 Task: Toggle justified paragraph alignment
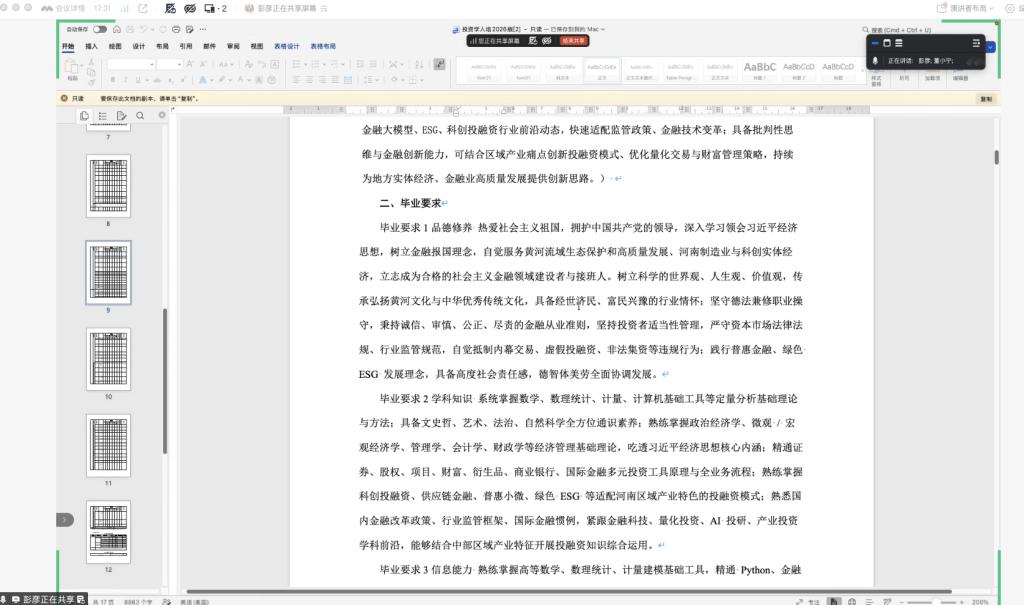pyautogui.click(x=335, y=80)
